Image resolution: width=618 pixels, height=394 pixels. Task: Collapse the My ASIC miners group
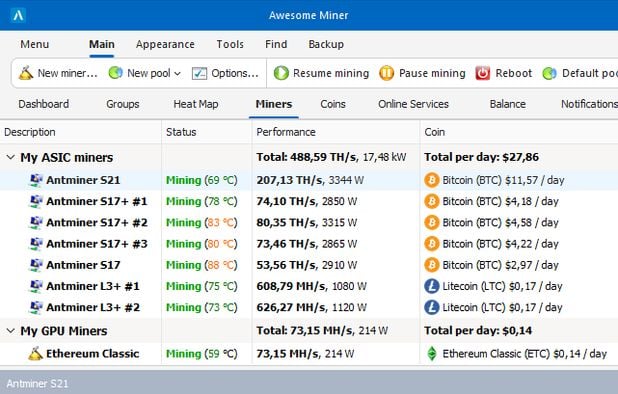11,157
